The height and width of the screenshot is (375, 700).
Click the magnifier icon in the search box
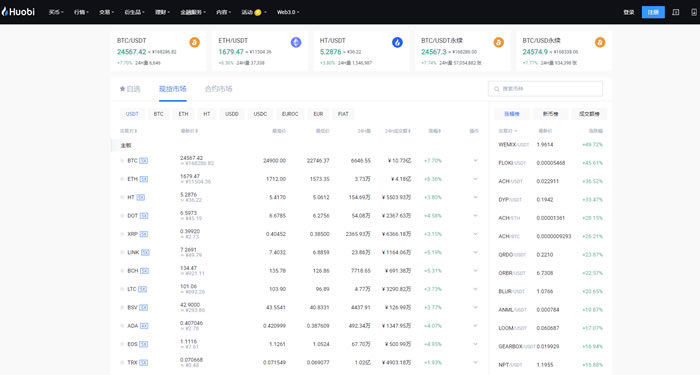click(496, 89)
